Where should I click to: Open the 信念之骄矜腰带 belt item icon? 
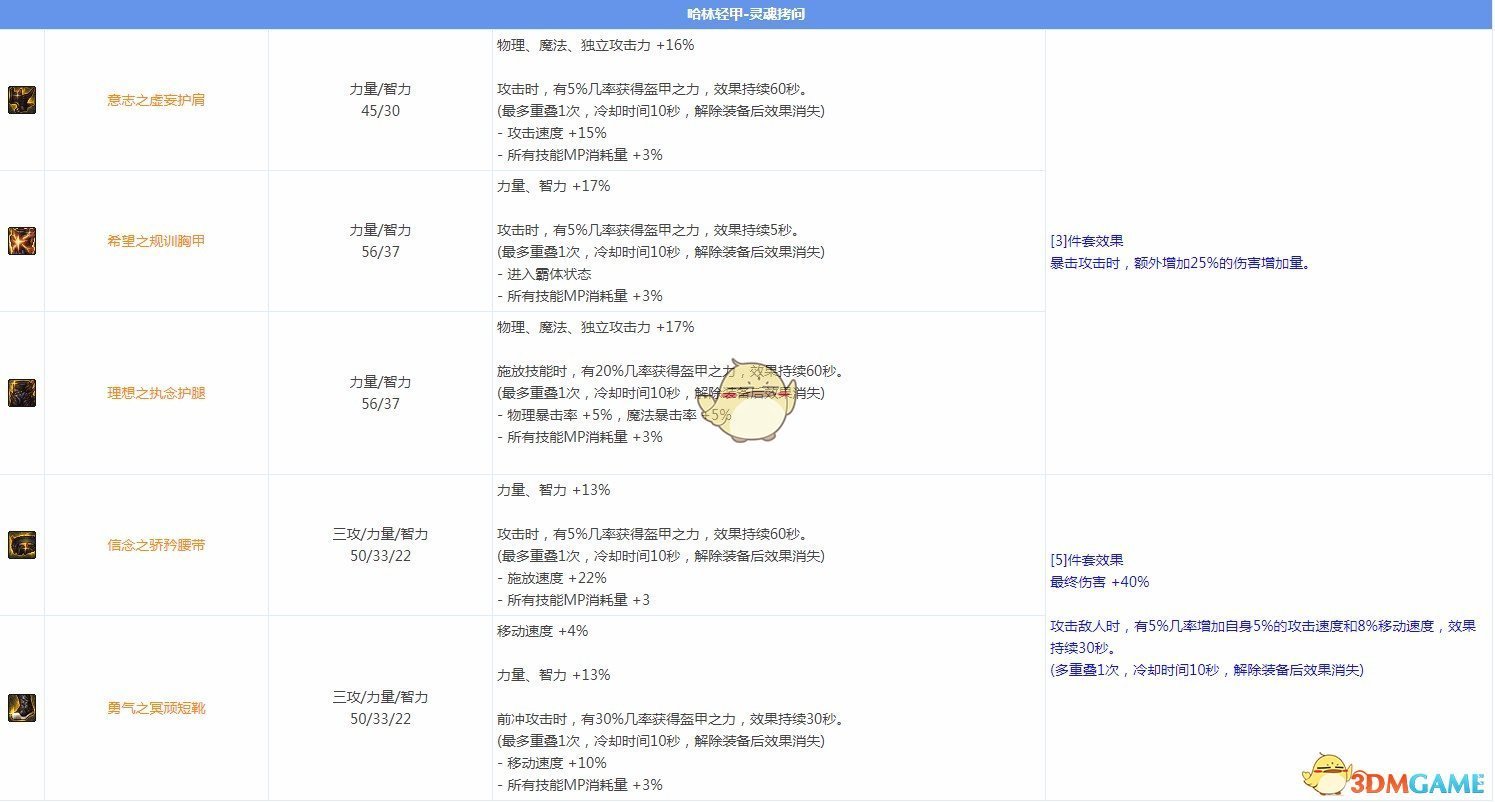click(21, 545)
